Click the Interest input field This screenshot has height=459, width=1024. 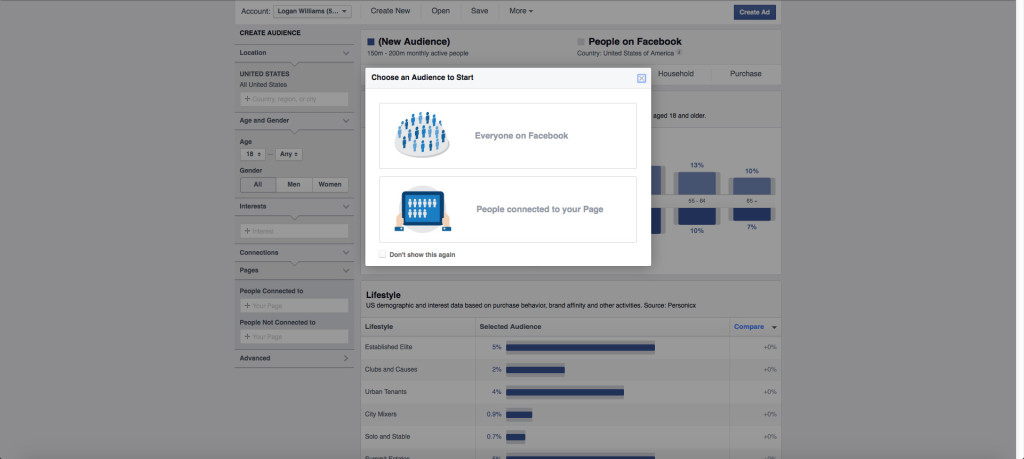click(294, 231)
